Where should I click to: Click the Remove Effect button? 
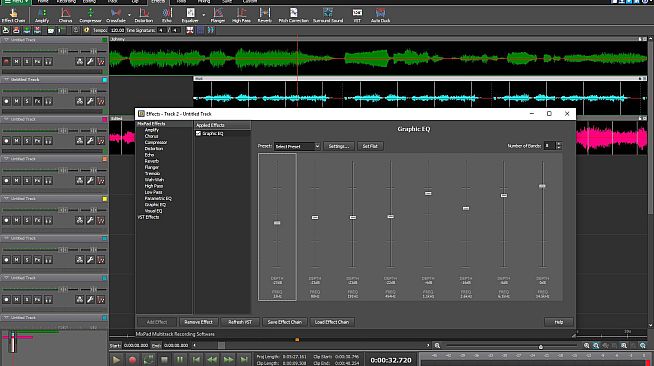(x=199, y=322)
